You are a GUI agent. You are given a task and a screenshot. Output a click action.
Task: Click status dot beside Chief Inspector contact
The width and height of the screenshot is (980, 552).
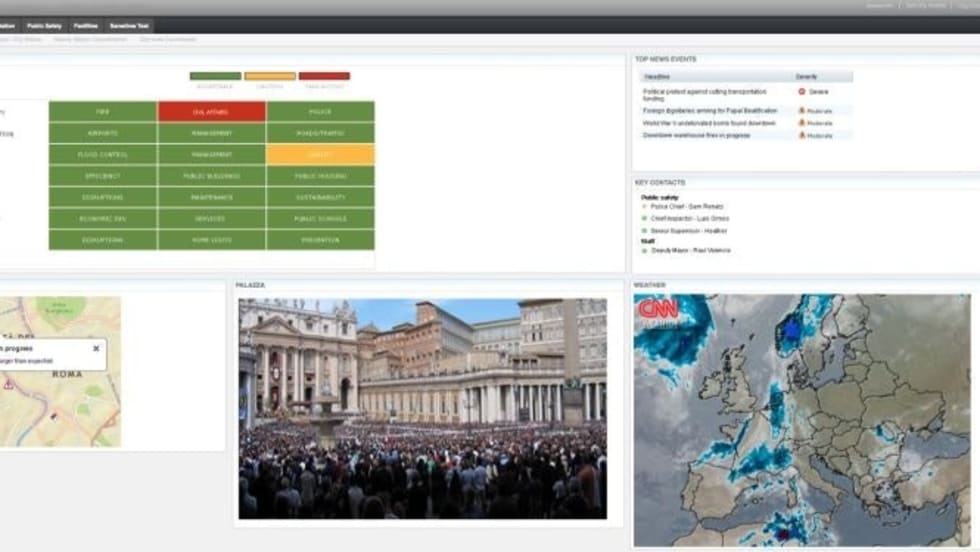[645, 218]
